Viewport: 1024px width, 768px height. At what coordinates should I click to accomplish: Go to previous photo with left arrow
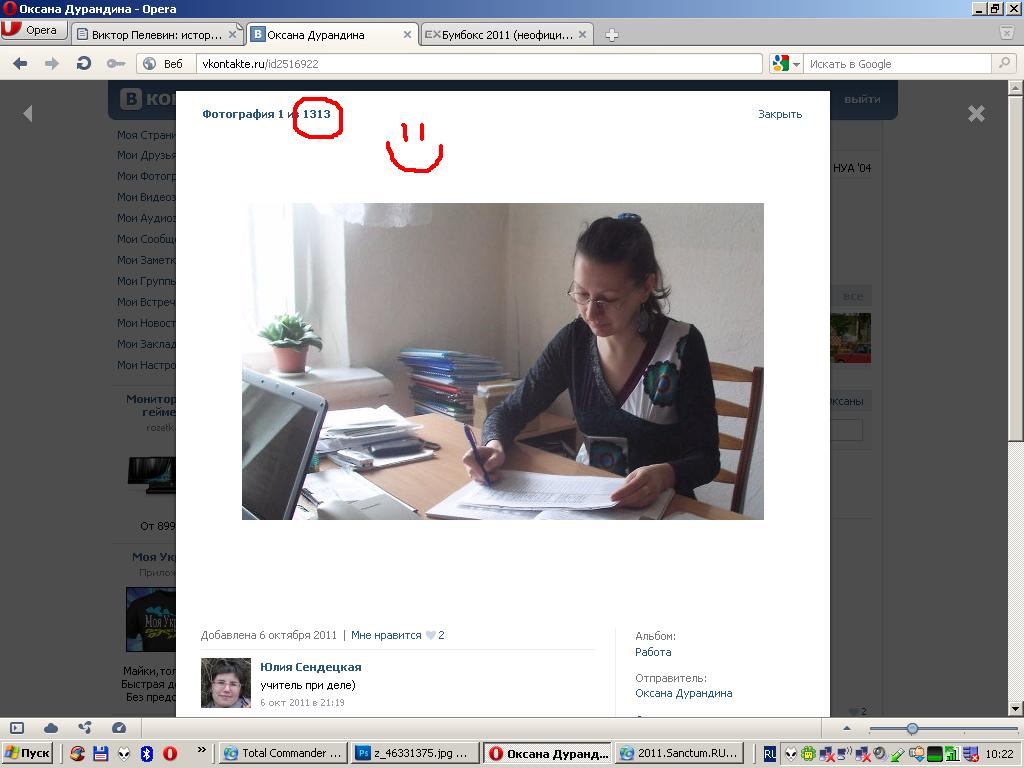pyautogui.click(x=27, y=114)
